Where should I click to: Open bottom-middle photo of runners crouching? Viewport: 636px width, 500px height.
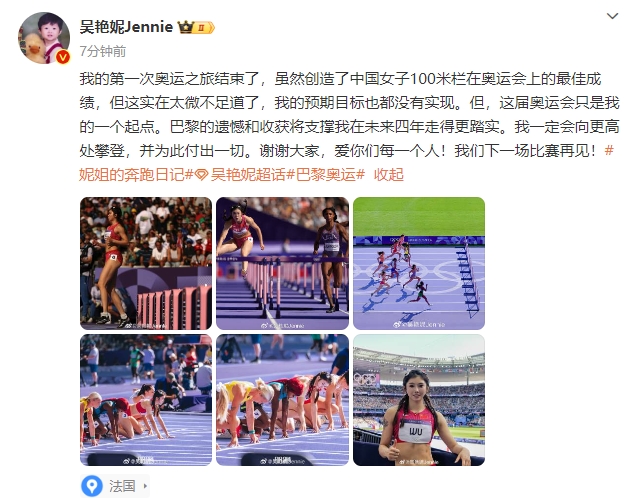[x=282, y=400]
